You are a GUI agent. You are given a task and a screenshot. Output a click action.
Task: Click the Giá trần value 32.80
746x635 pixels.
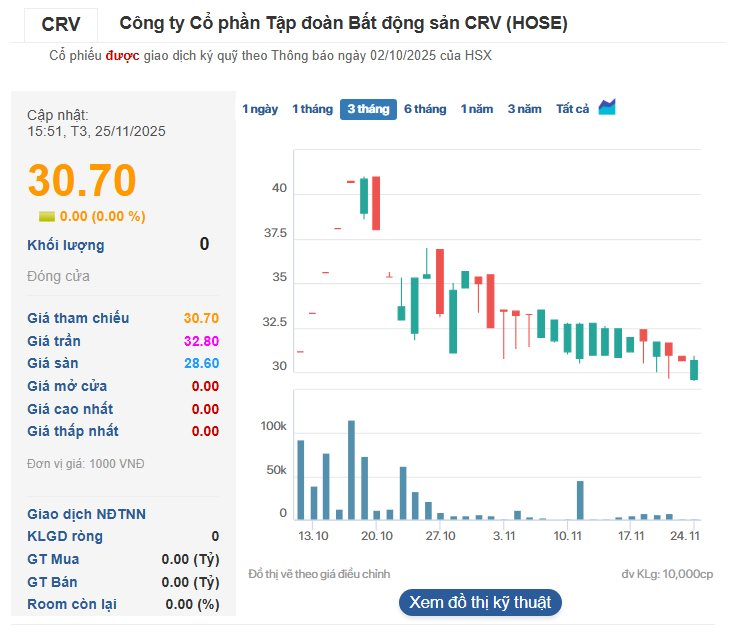[201, 341]
